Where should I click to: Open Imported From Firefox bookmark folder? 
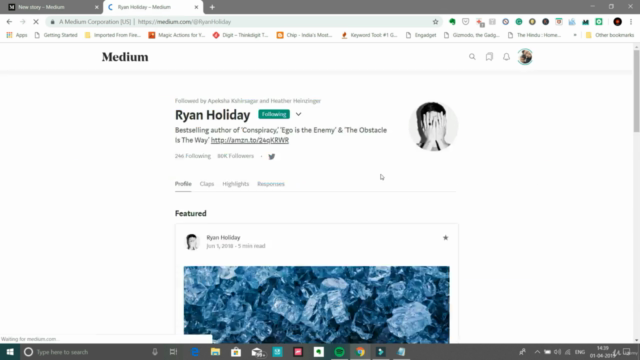113,35
